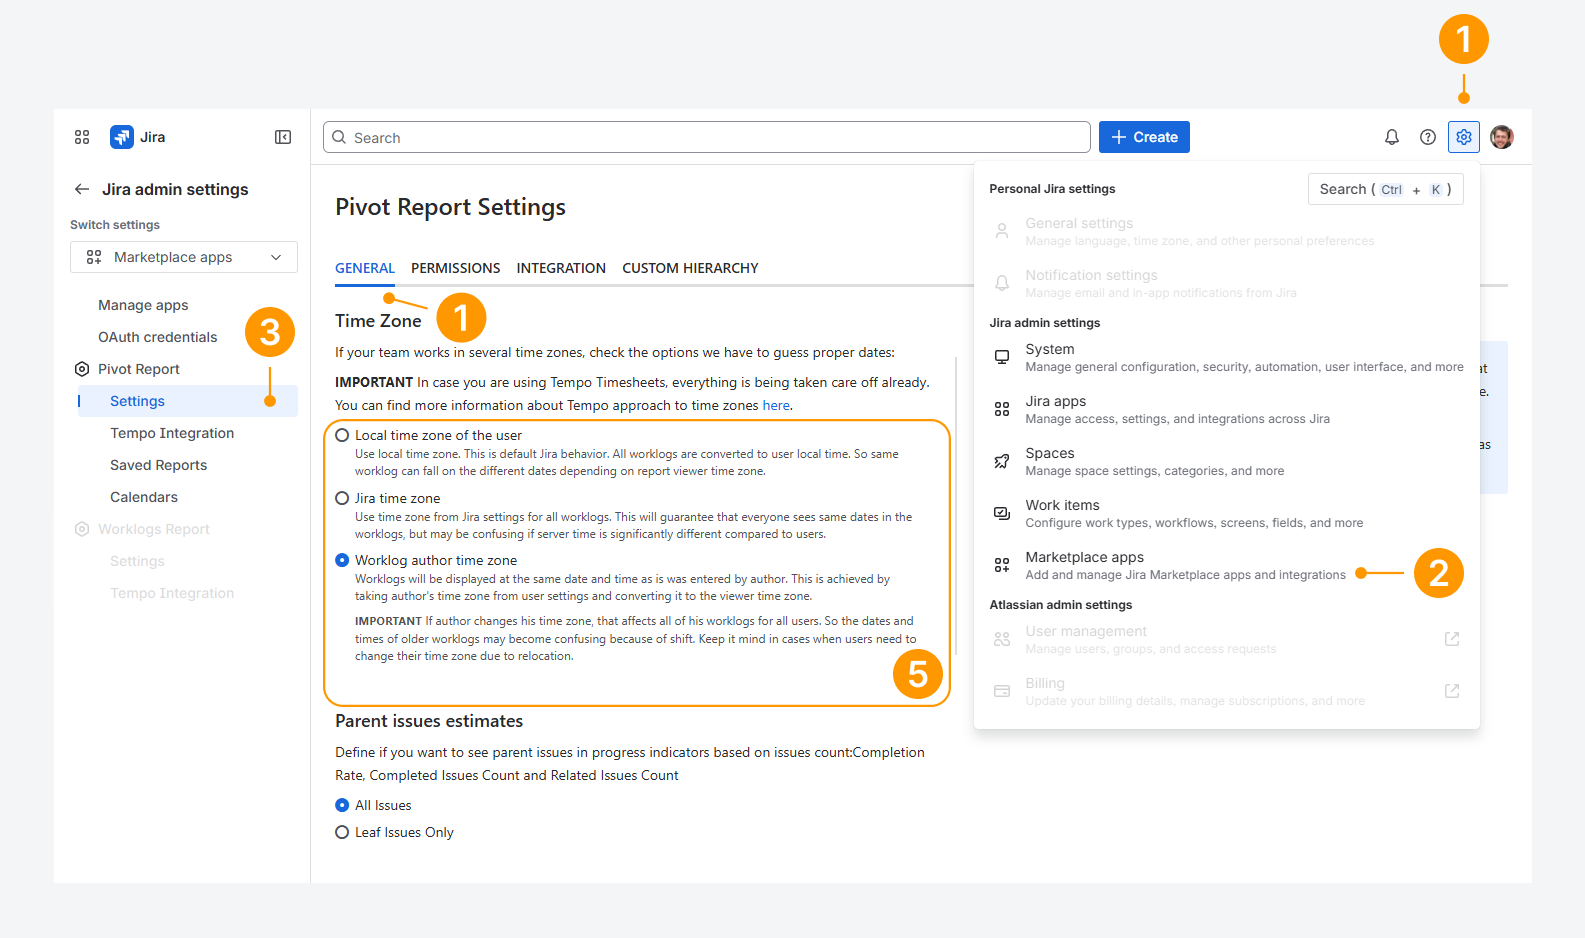
Task: Open Saved Reports in the sidebar
Action: (x=158, y=465)
